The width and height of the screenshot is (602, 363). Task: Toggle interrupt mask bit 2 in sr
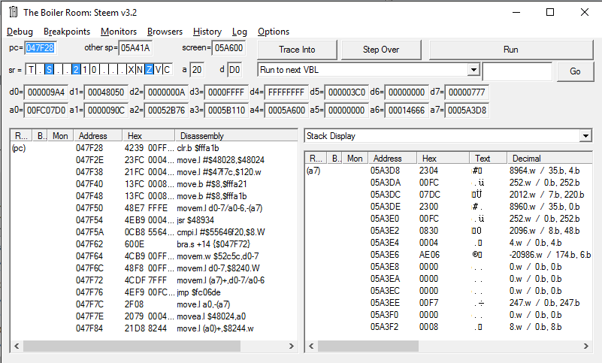click(x=76, y=70)
